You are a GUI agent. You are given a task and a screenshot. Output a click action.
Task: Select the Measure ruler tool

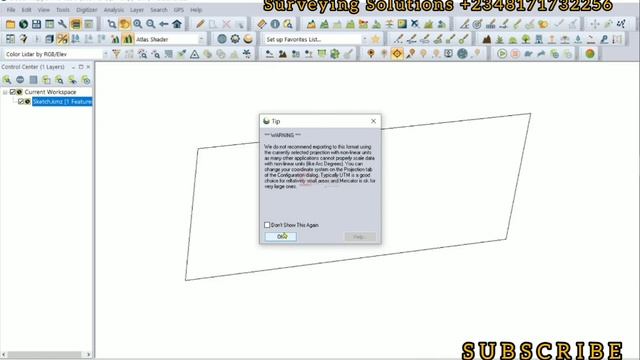(262, 24)
